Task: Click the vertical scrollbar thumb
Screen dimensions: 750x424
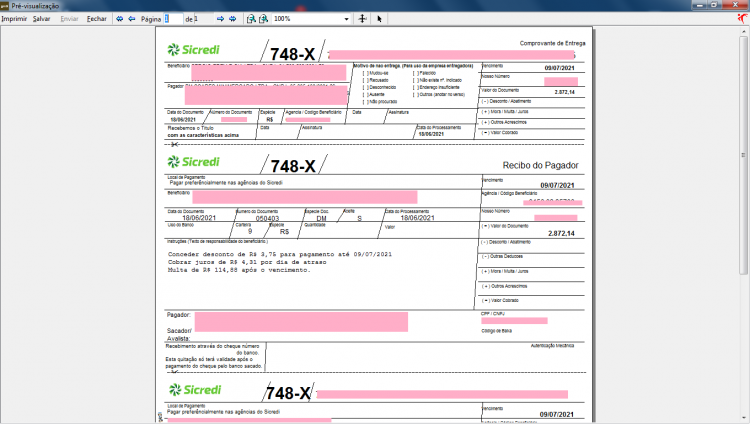Action: [x=744, y=155]
